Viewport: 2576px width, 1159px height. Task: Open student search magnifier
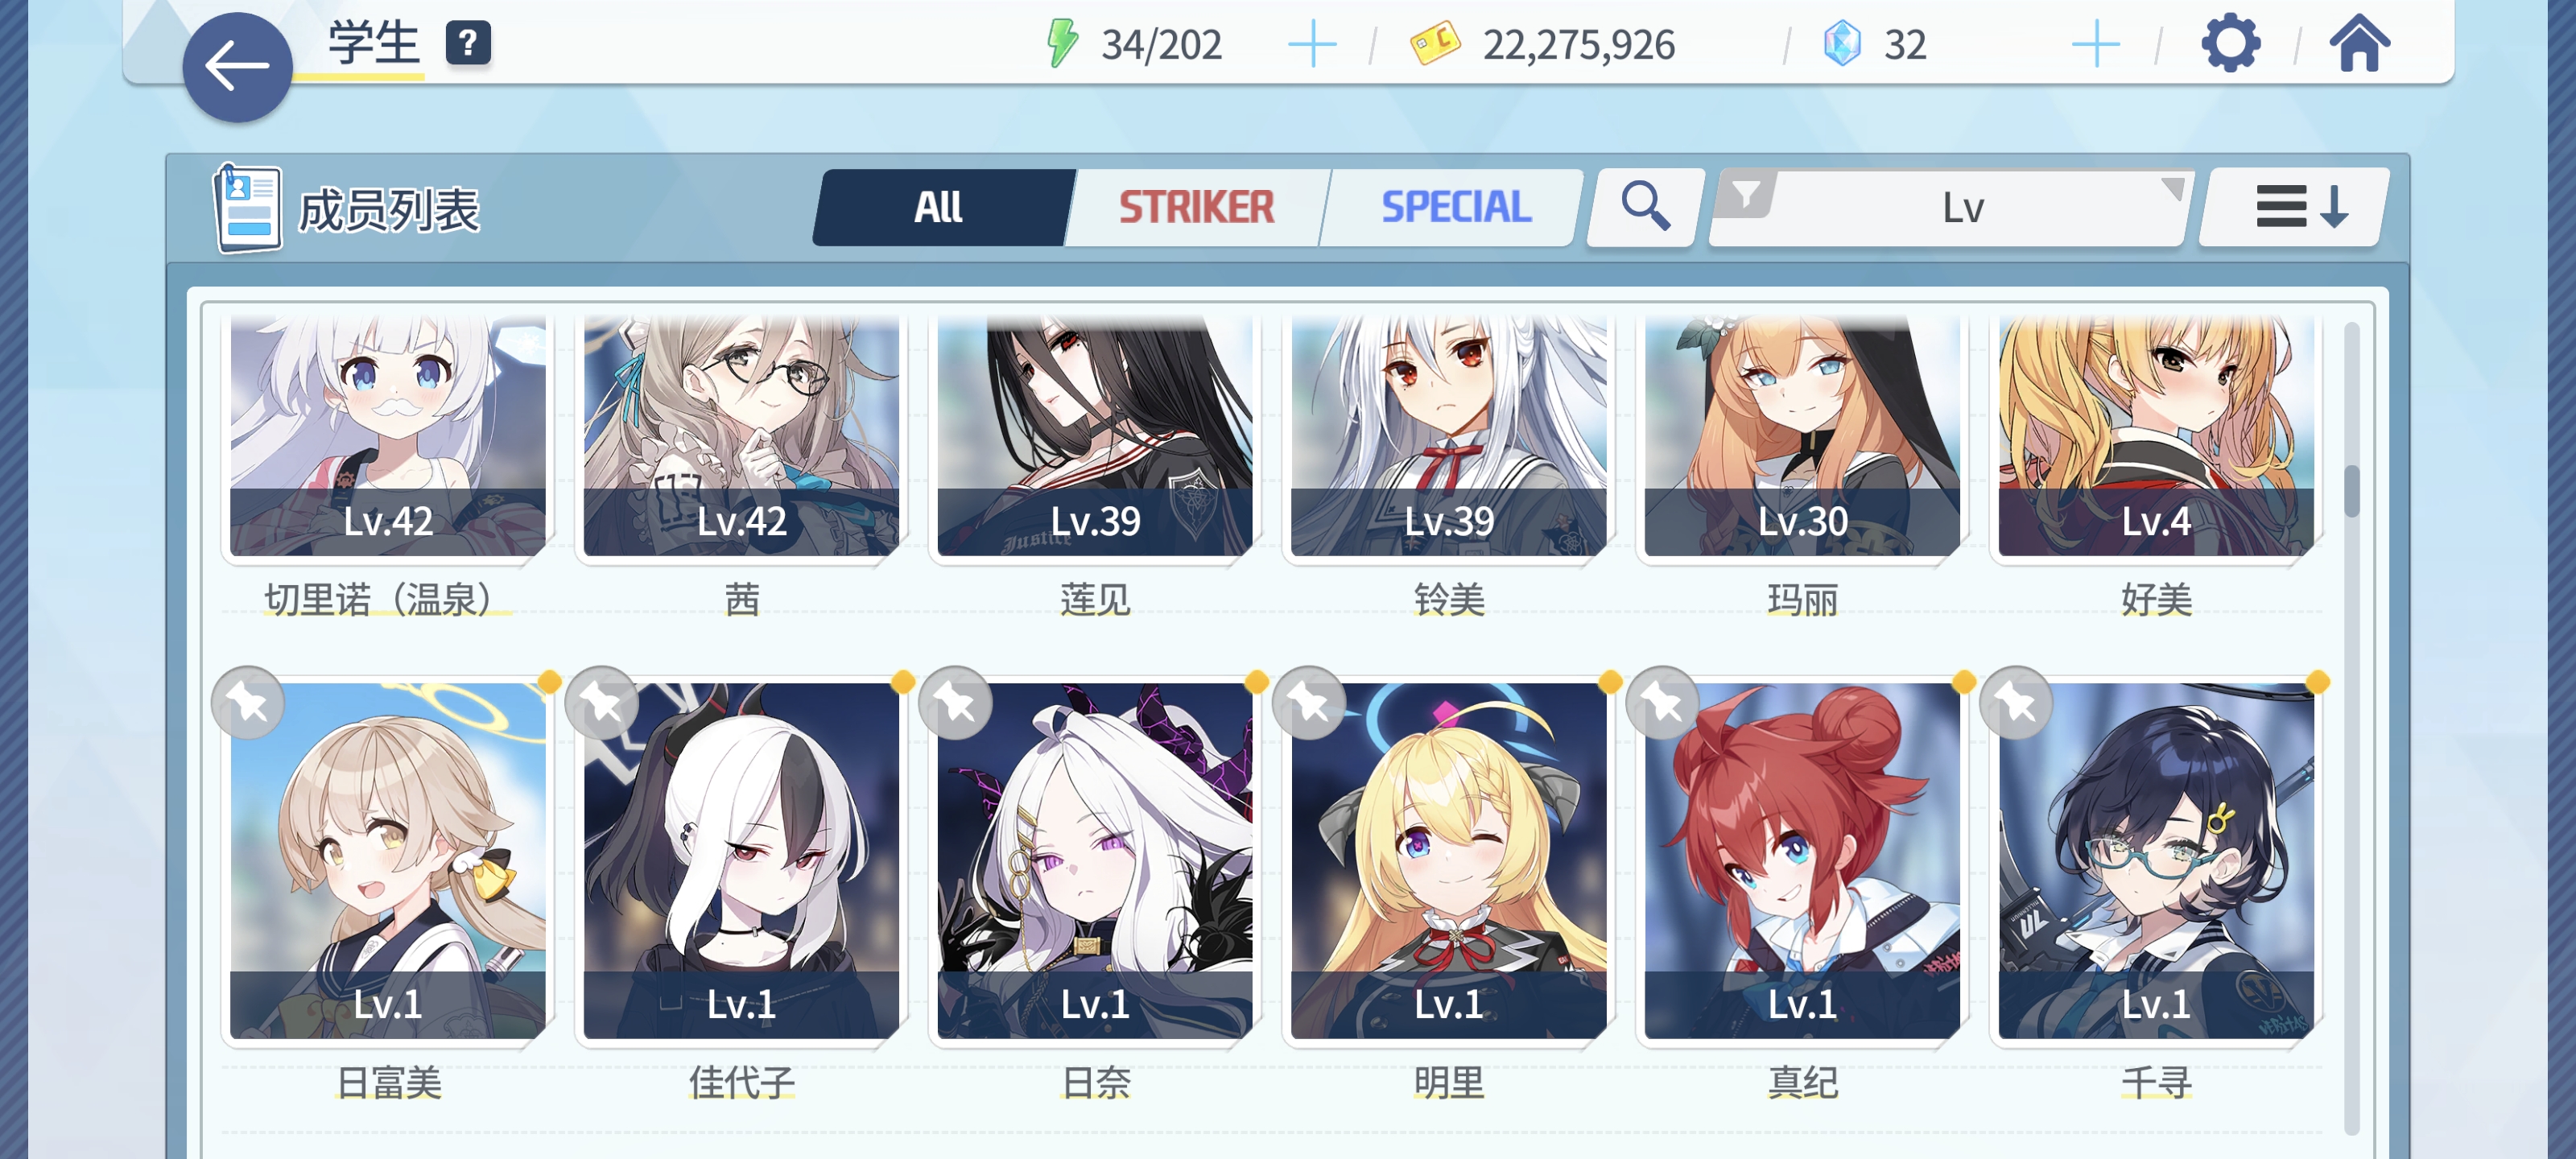click(1645, 207)
